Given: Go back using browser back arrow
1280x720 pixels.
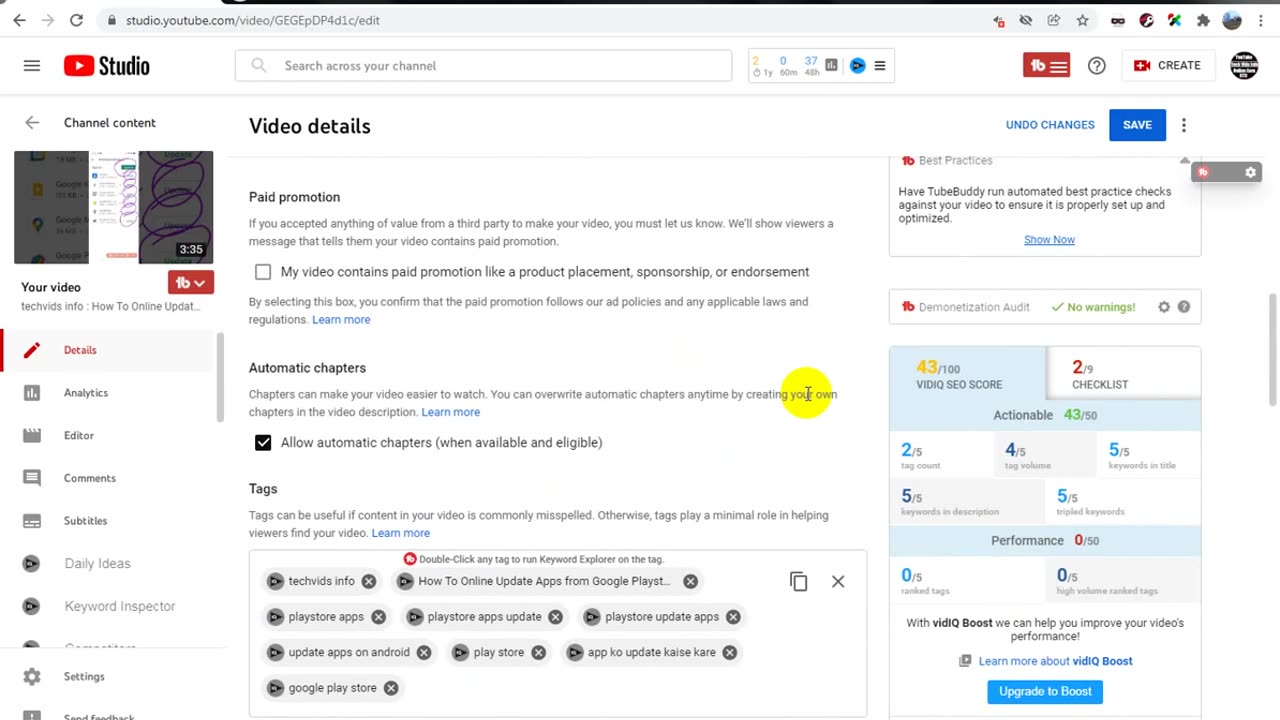Looking at the screenshot, I should point(19,20).
